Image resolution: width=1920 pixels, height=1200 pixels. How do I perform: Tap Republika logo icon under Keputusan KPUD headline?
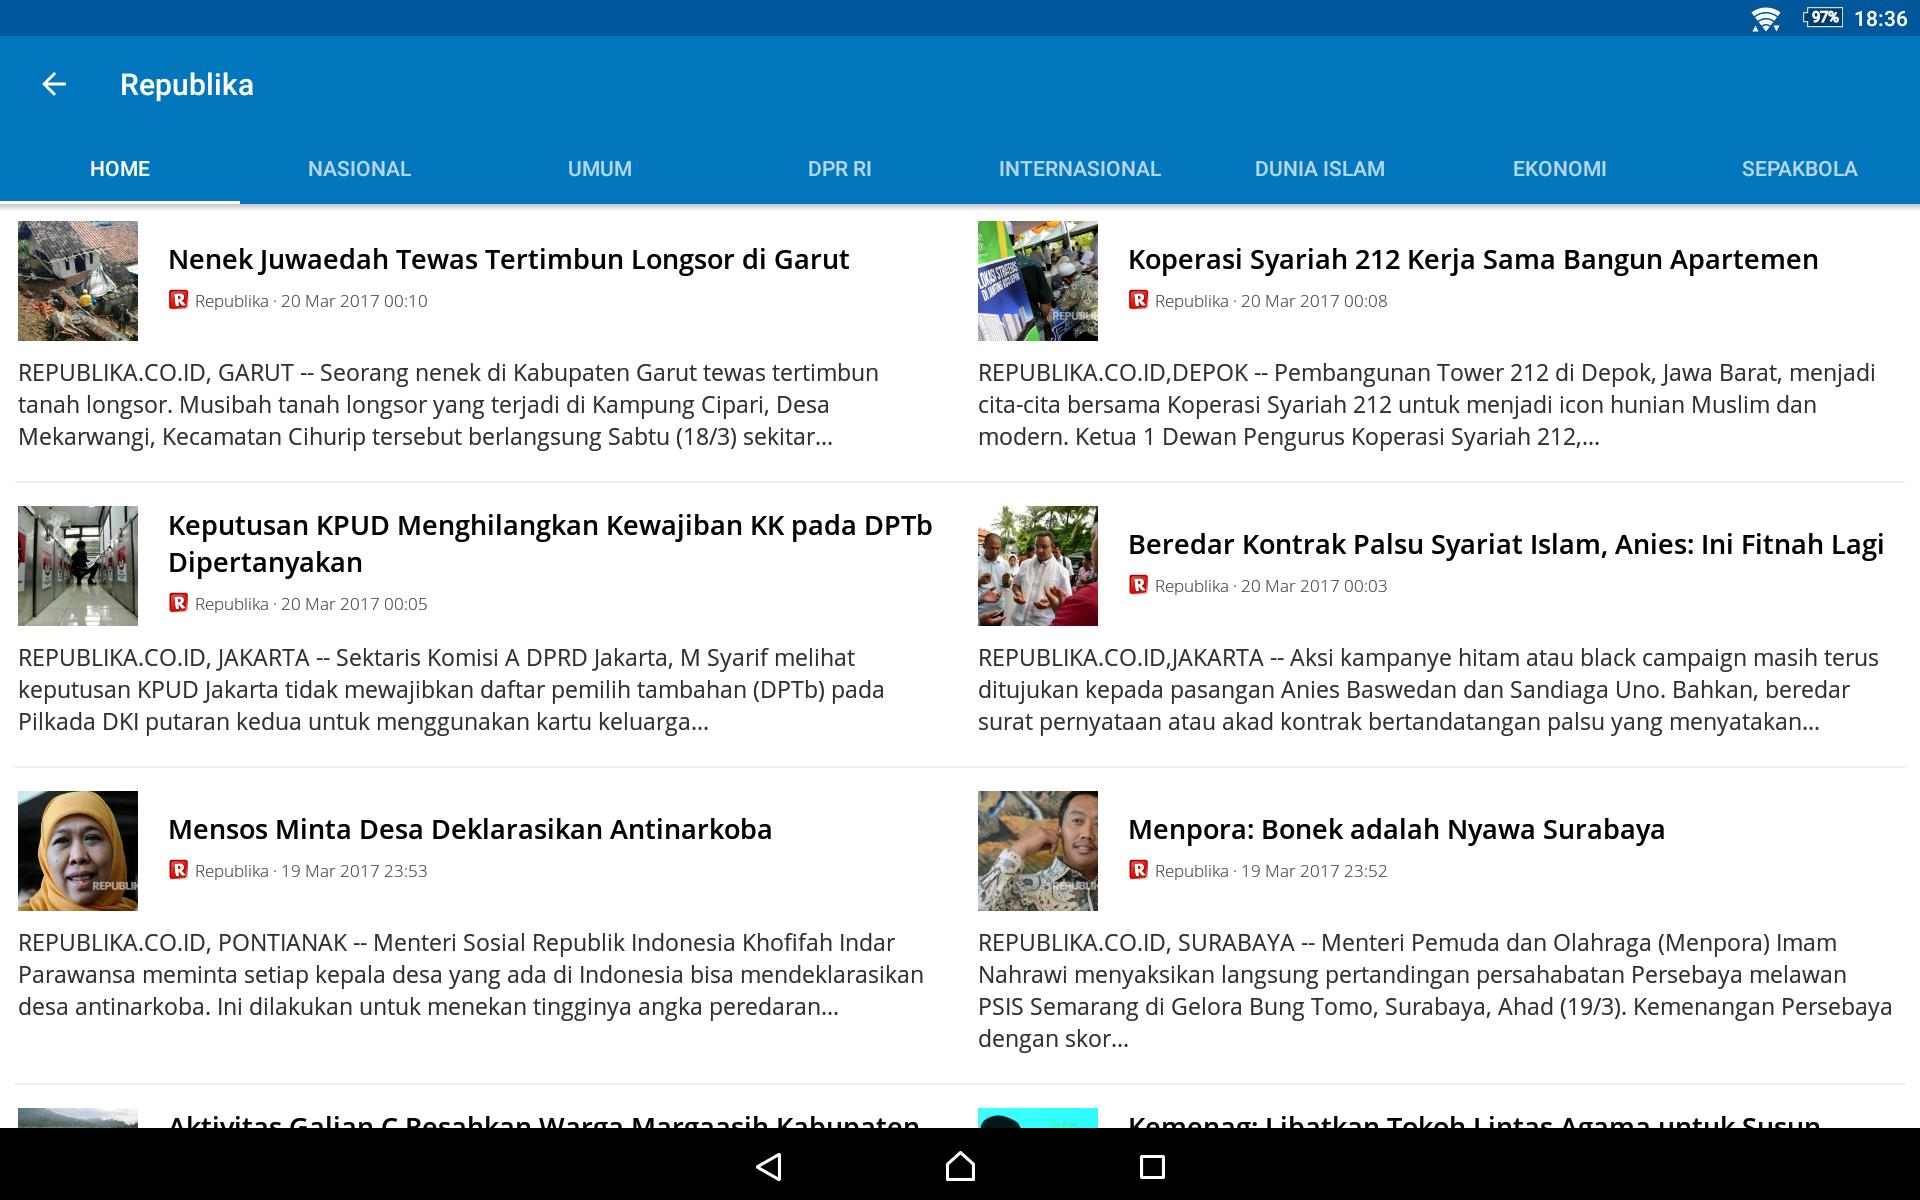click(x=178, y=603)
